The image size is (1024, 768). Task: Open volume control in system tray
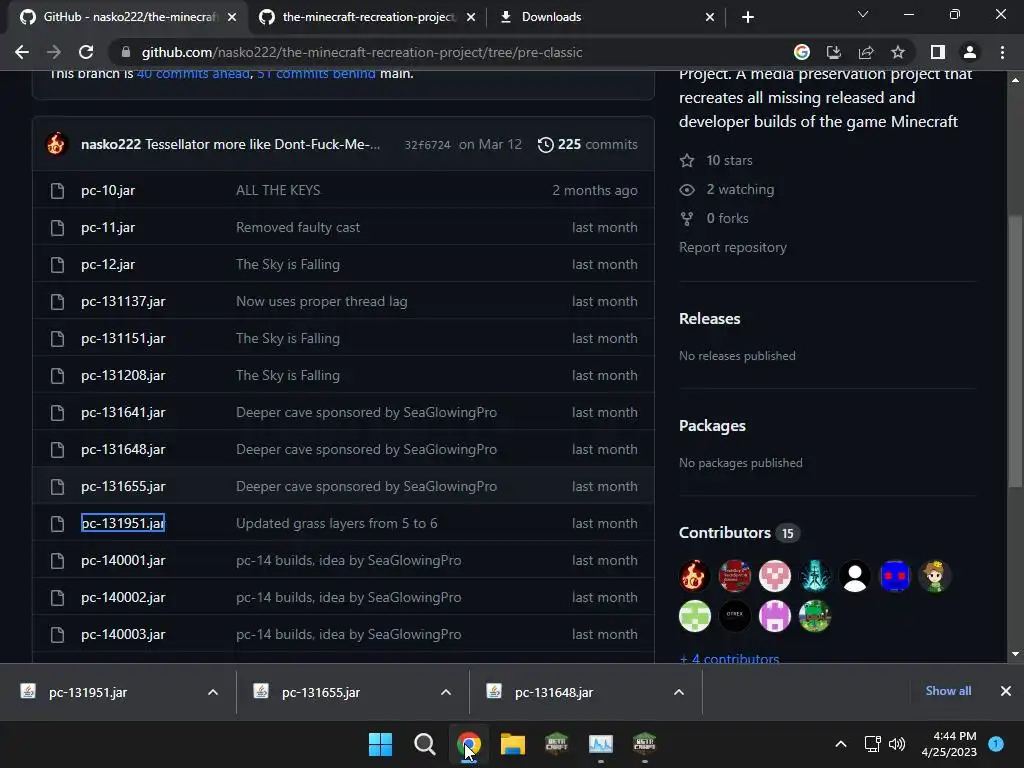(897, 744)
